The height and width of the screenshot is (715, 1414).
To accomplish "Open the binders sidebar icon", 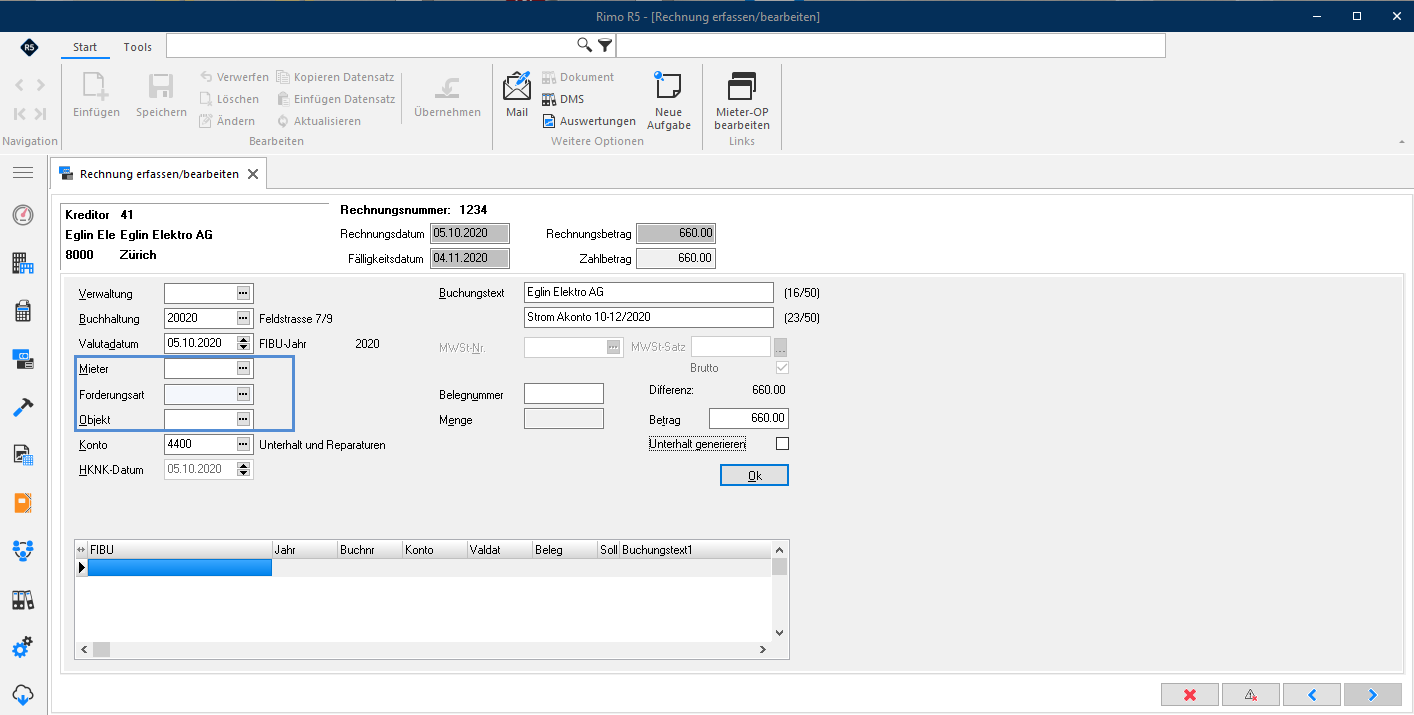I will click(23, 600).
